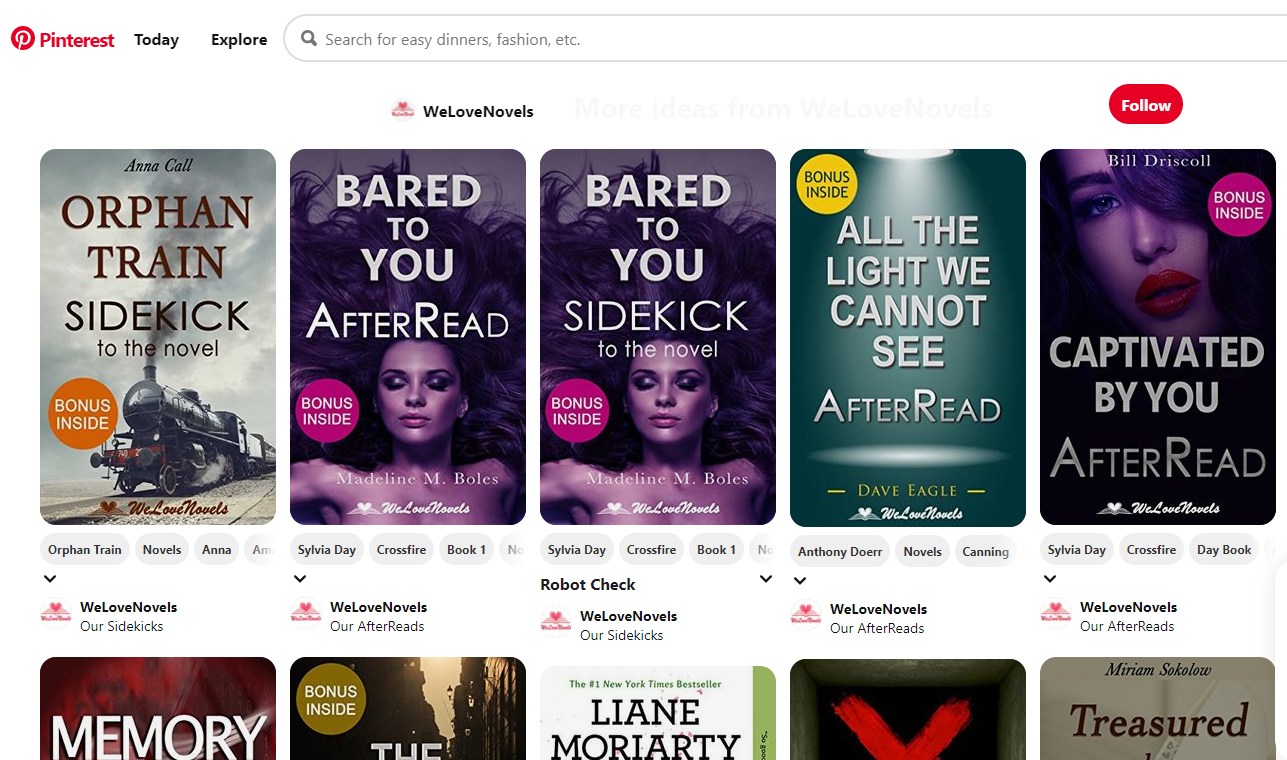
Task: Click WeLoveNovels avatar under Orphan Train pin
Action: (56, 614)
